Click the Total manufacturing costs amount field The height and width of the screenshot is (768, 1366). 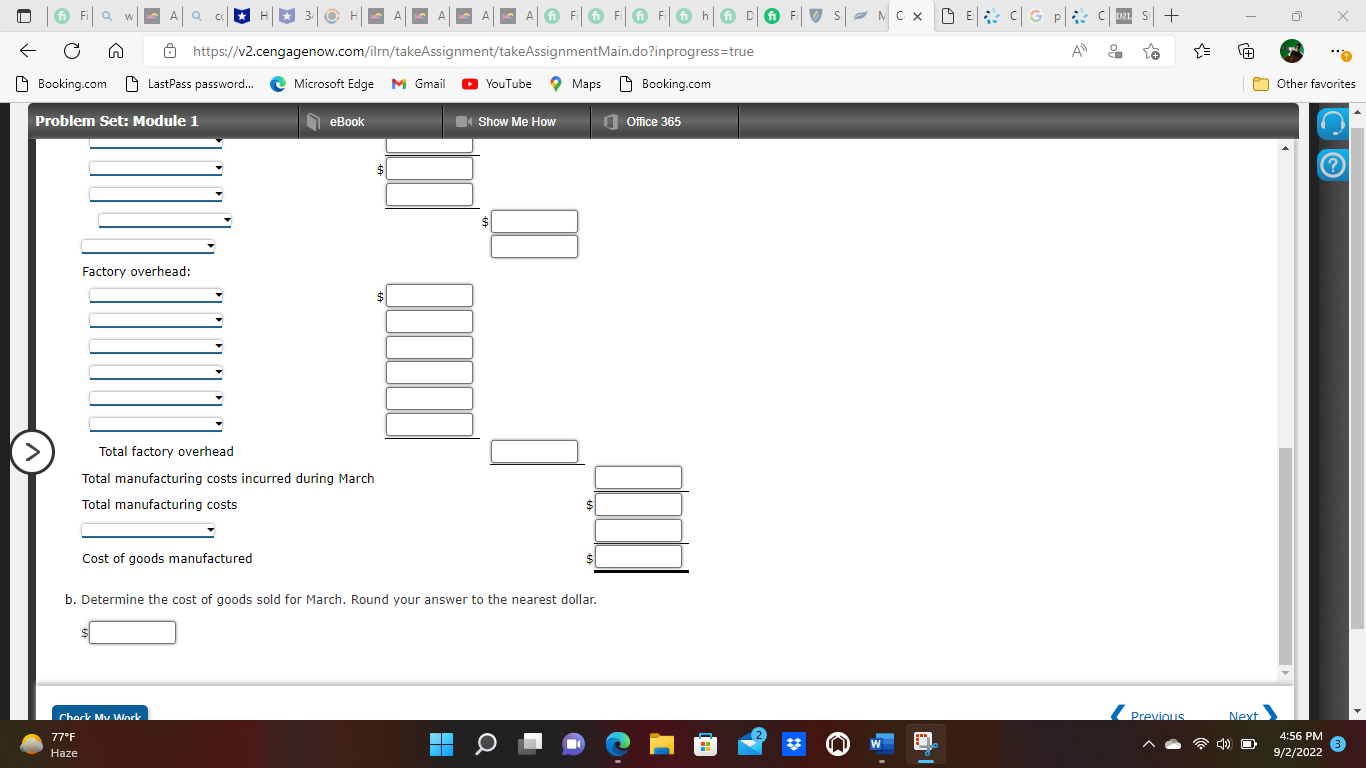[638, 504]
